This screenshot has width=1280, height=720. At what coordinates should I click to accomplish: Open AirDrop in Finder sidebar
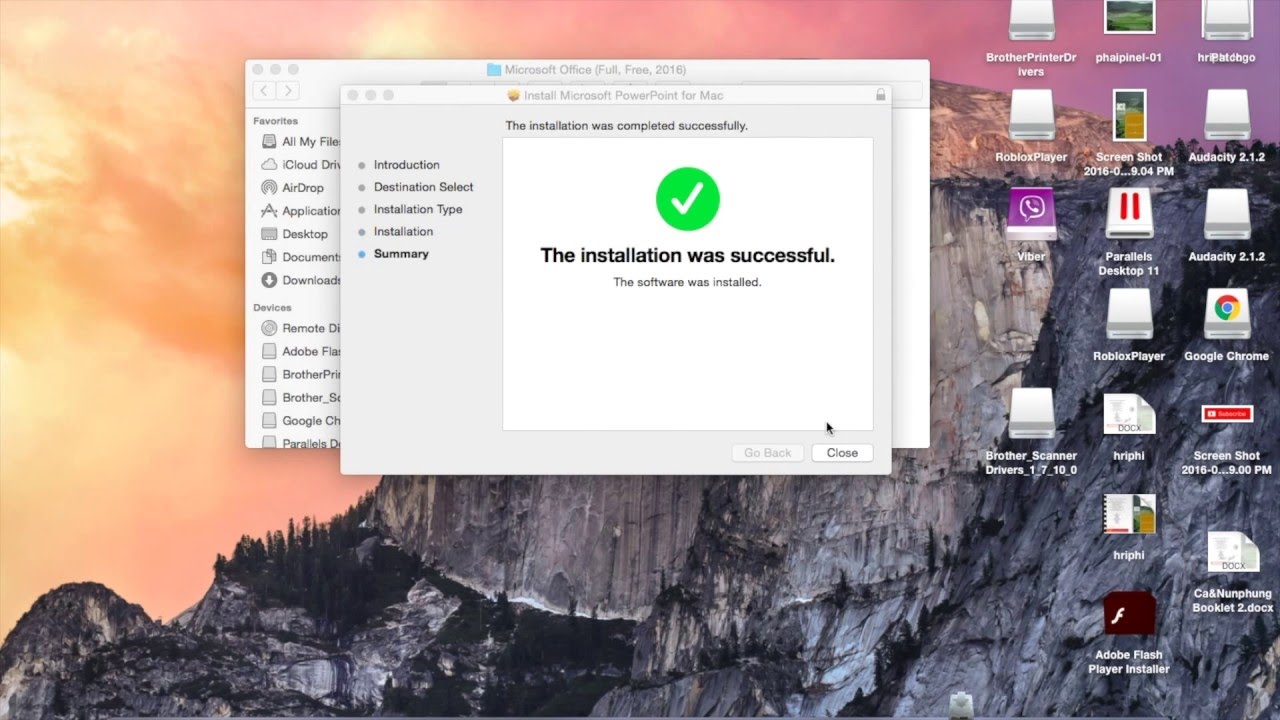[293, 188]
